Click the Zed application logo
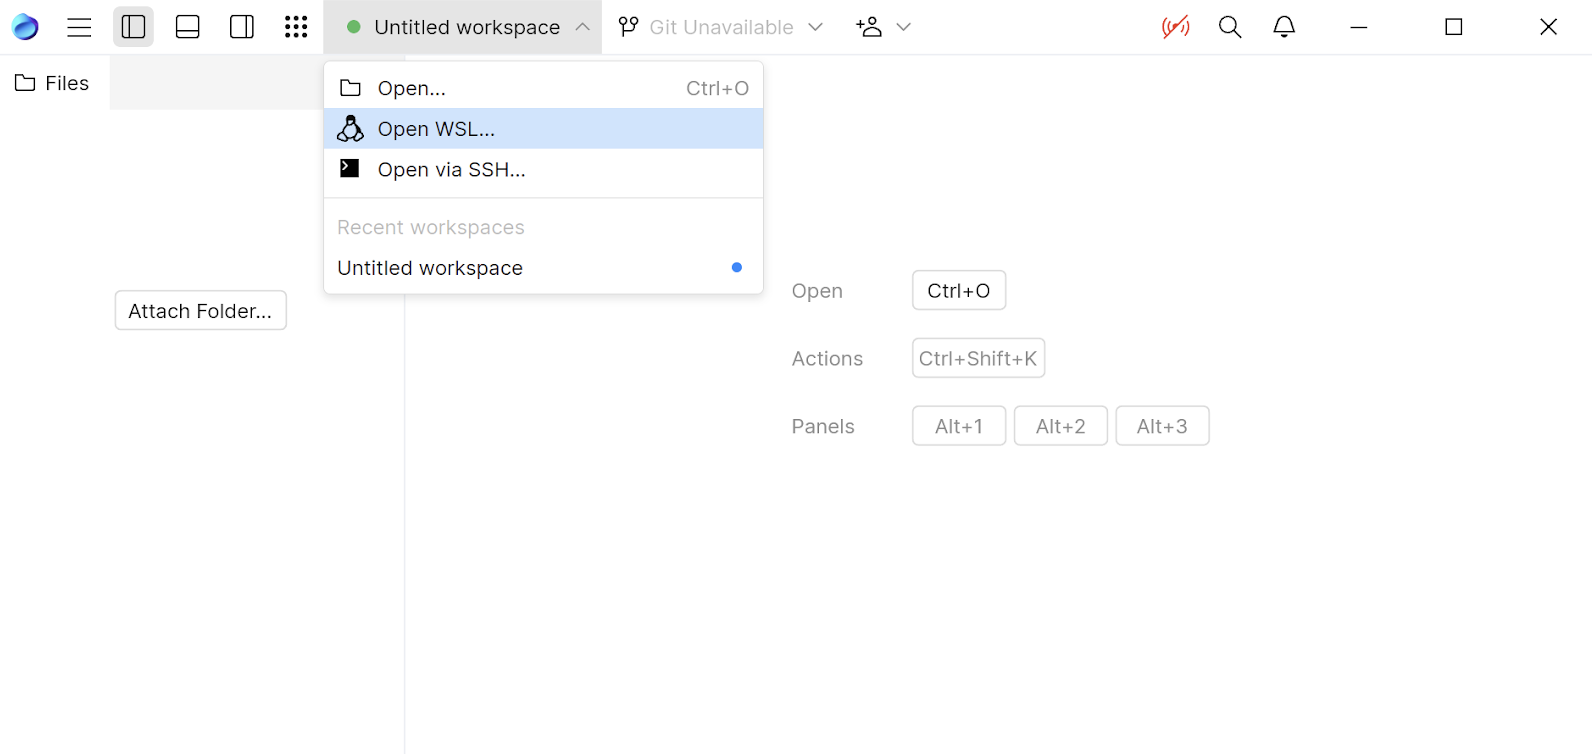Screen dimensions: 1592x754 (24, 27)
